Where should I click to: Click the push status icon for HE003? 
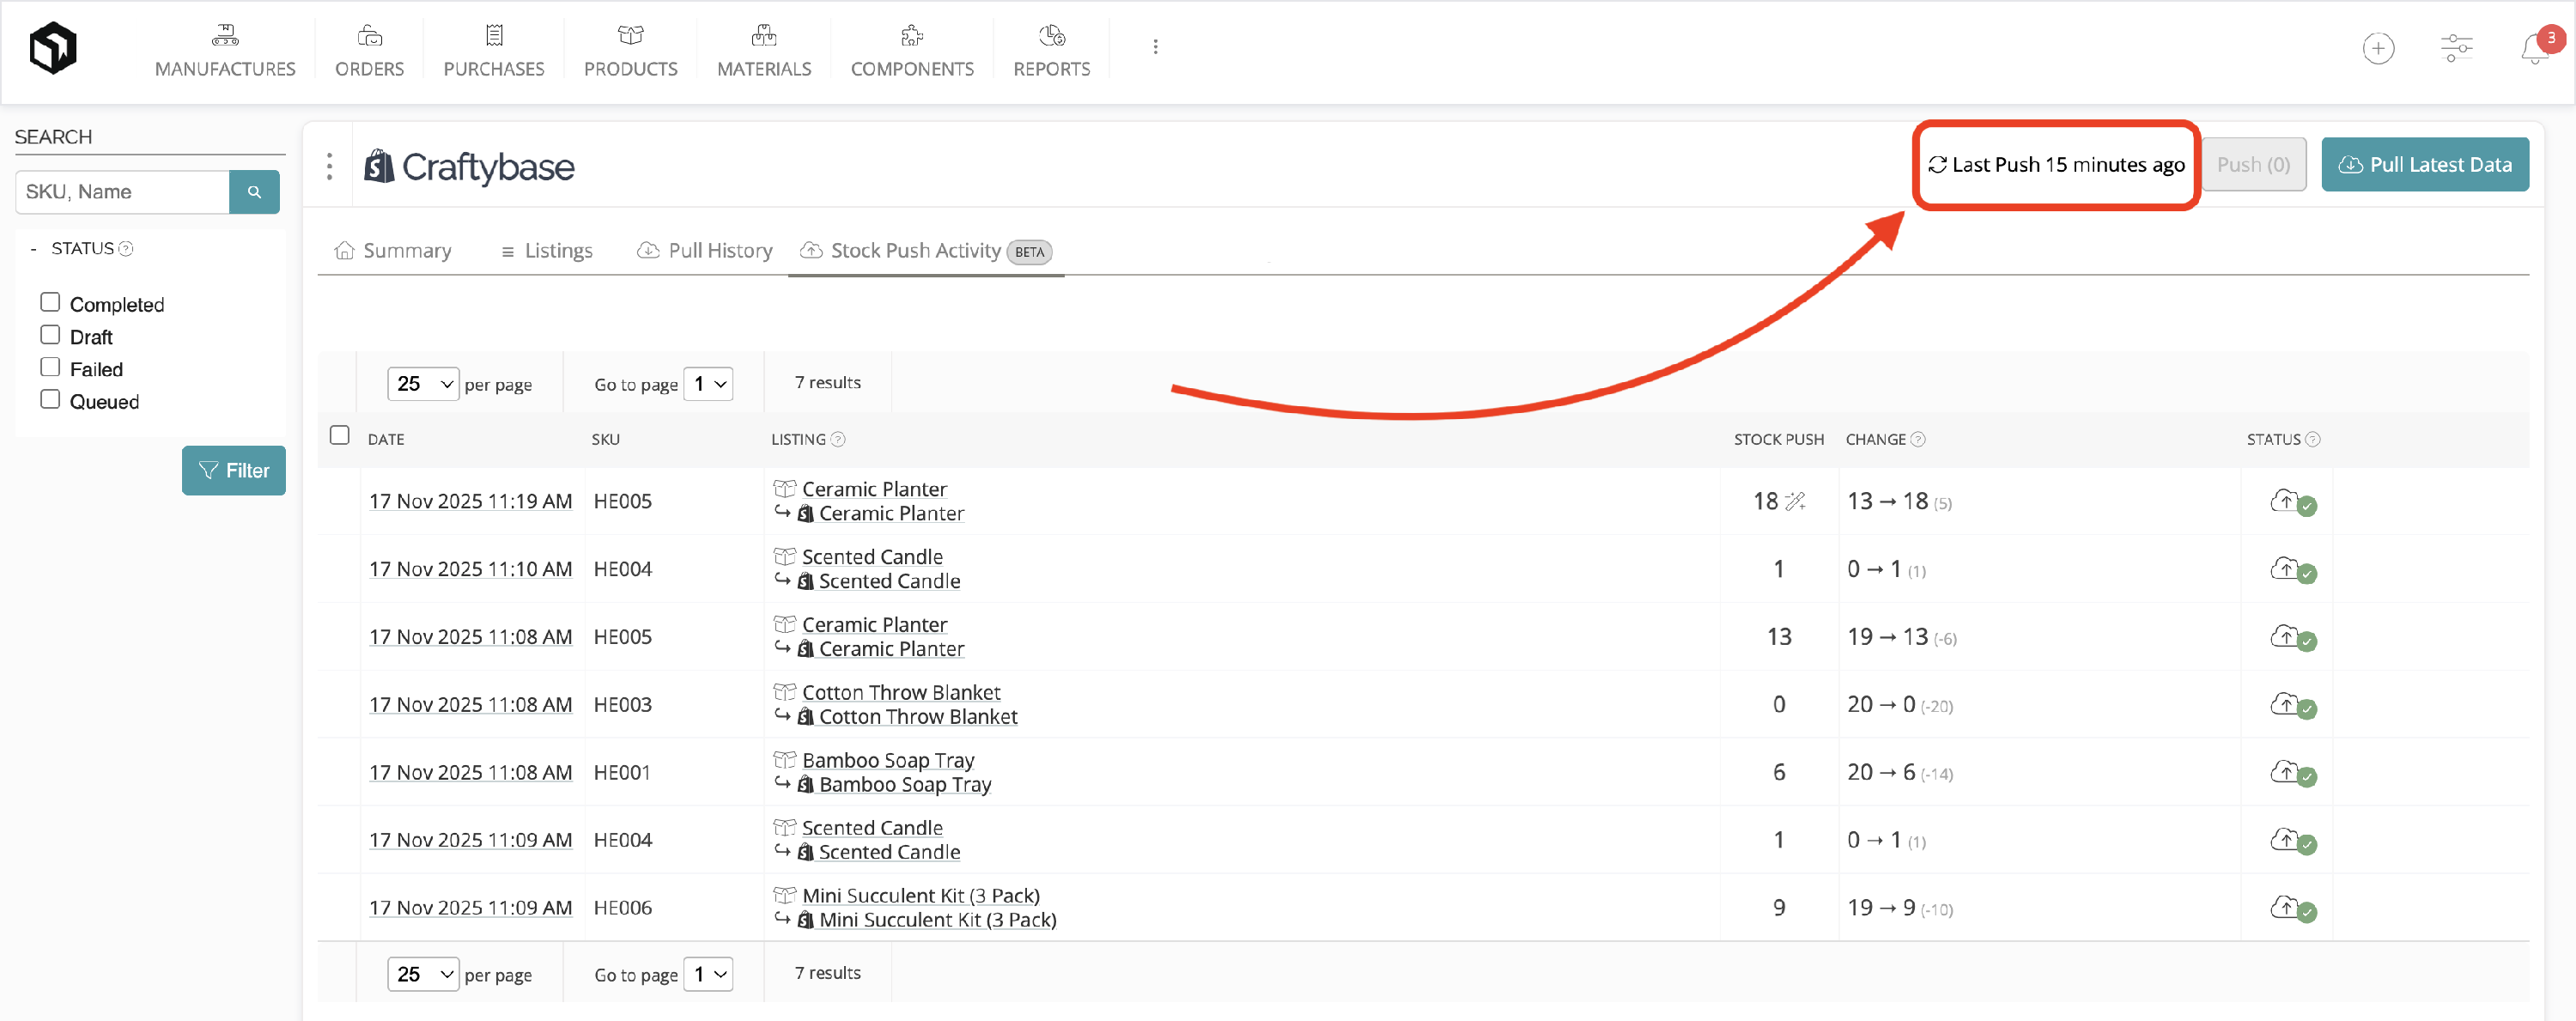[2290, 705]
